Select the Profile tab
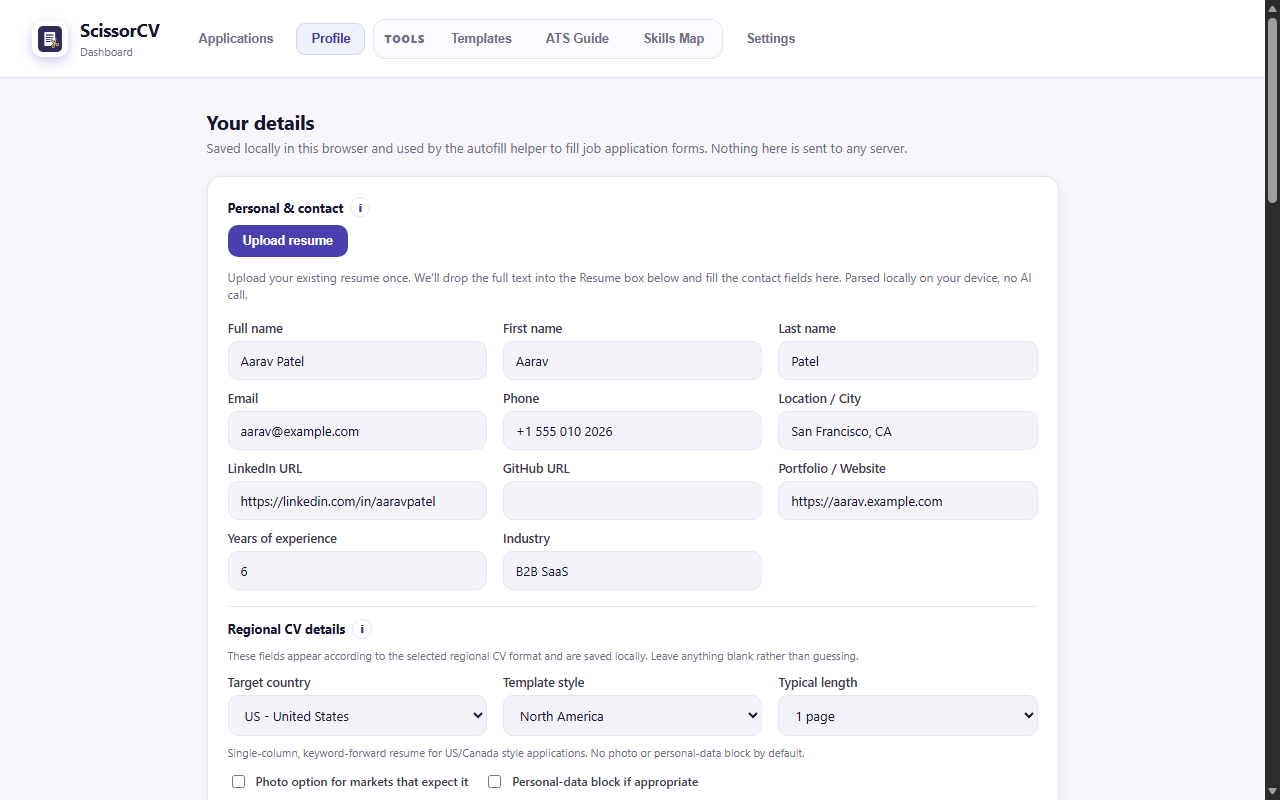The width and height of the screenshot is (1280, 800). click(x=330, y=39)
